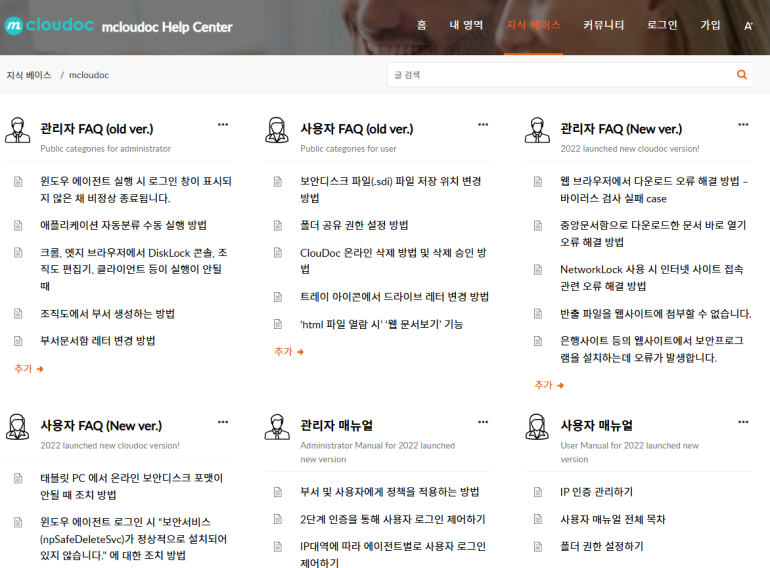Open 내 영역 in the top navigation

click(466, 25)
